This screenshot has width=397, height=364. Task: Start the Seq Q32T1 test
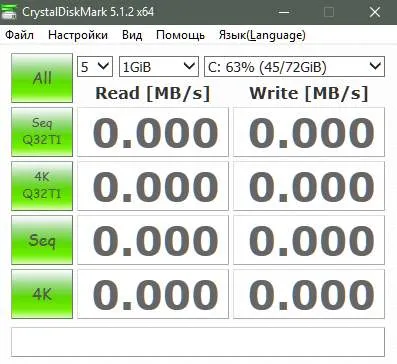tap(42, 132)
